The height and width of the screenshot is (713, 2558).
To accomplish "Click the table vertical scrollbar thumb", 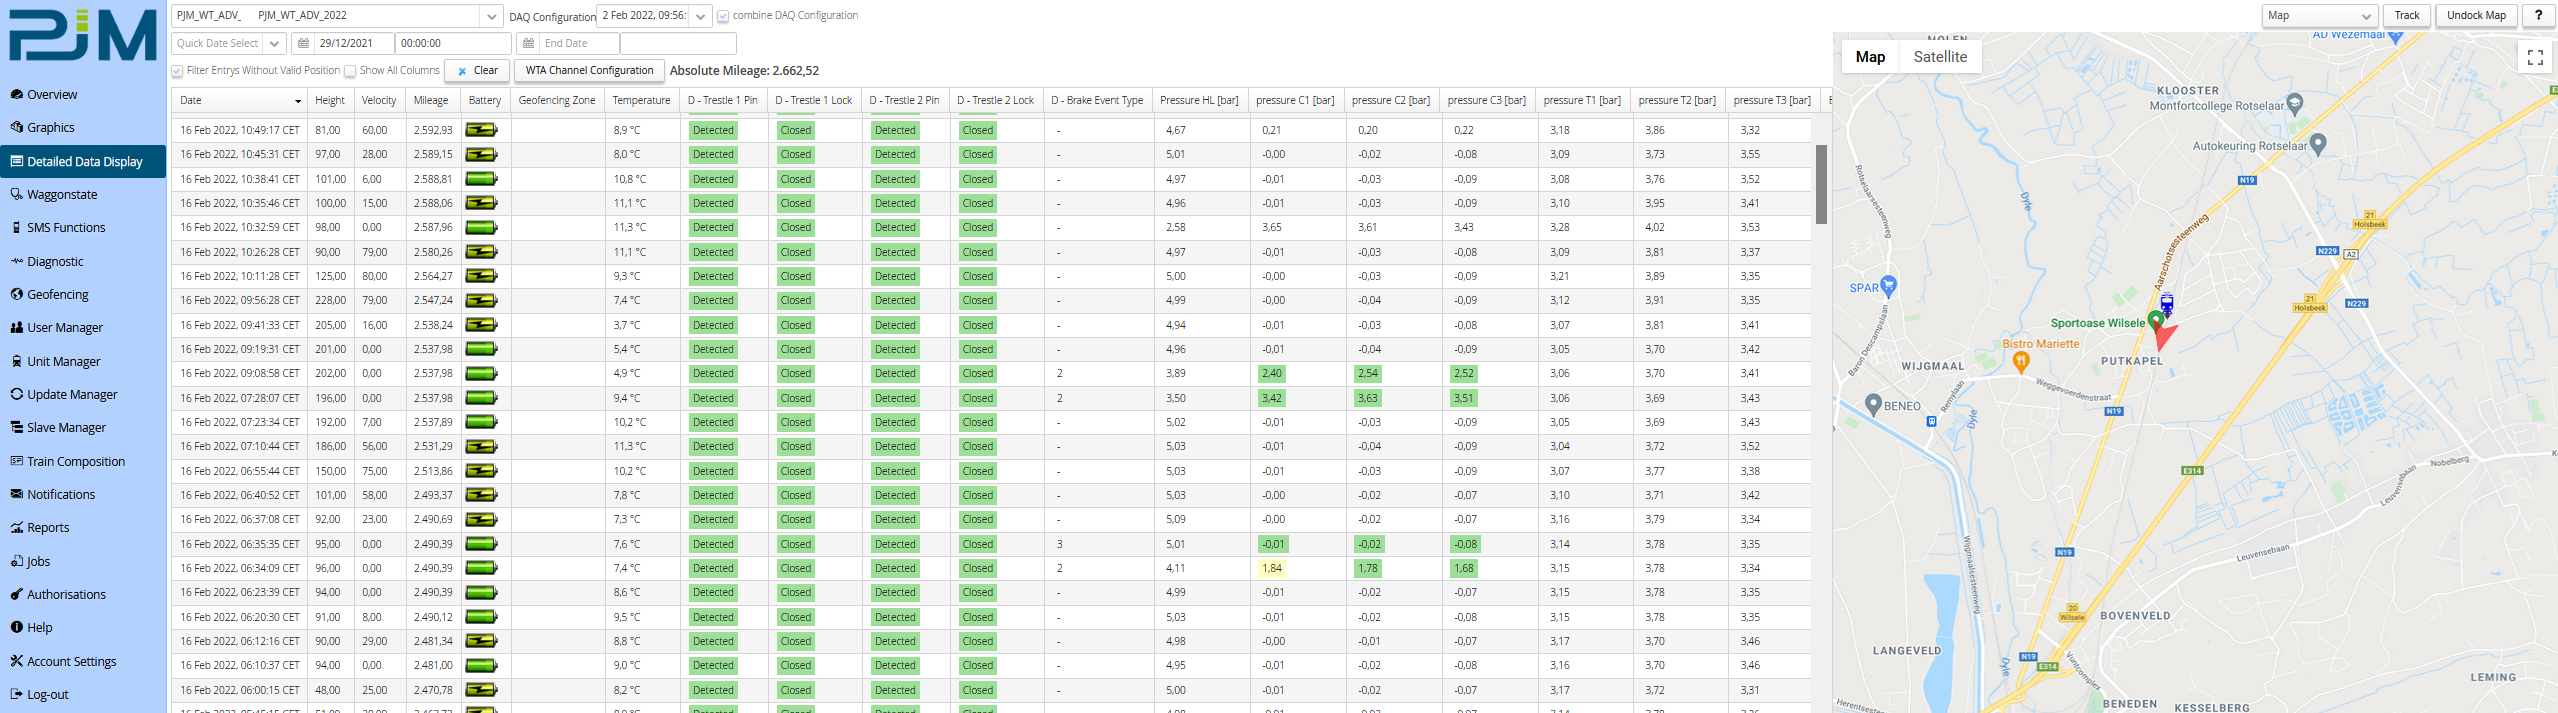I will [x=1821, y=185].
